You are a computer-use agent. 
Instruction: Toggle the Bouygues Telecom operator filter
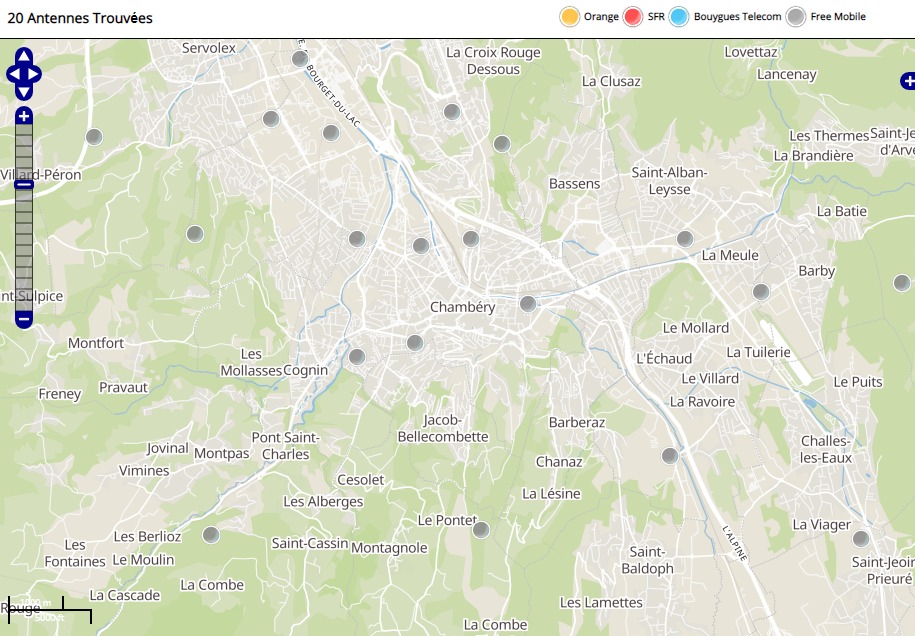[x=680, y=17]
